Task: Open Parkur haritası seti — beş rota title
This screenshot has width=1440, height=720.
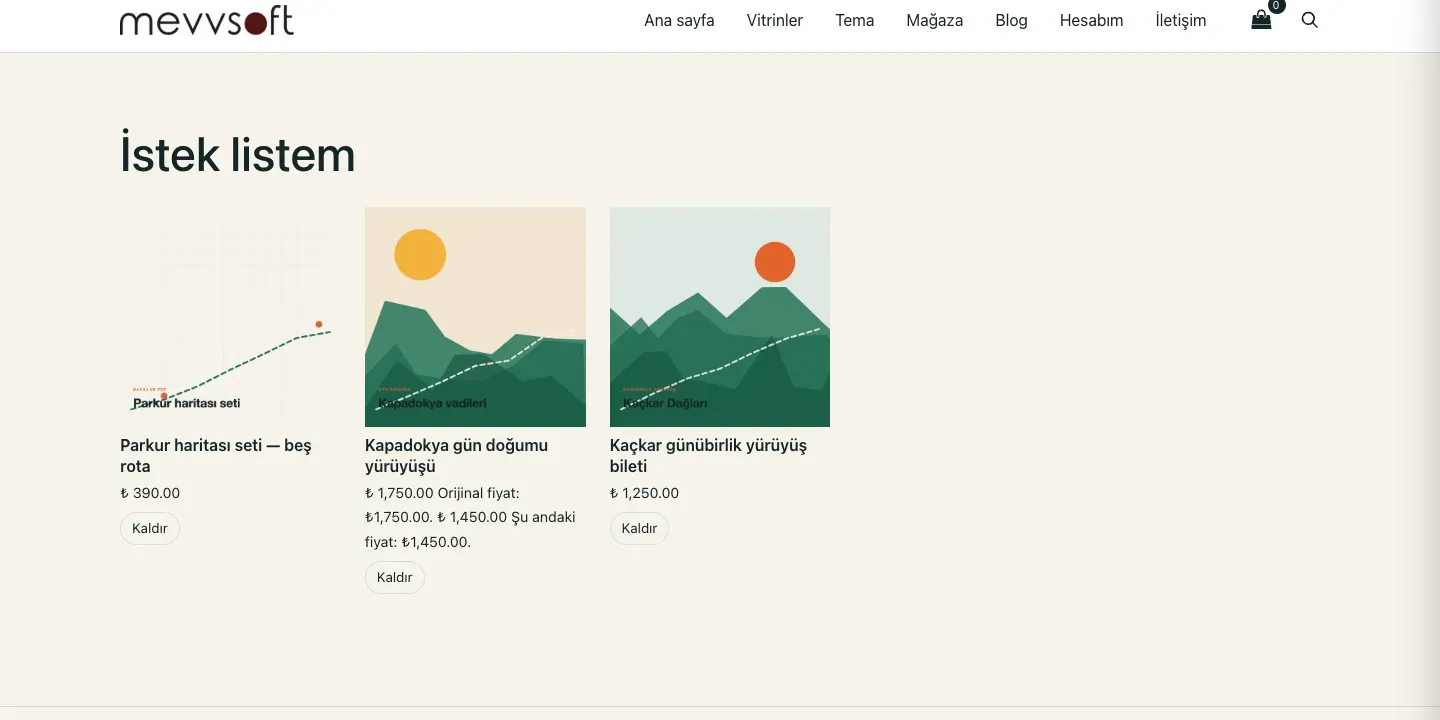Action: 216,456
